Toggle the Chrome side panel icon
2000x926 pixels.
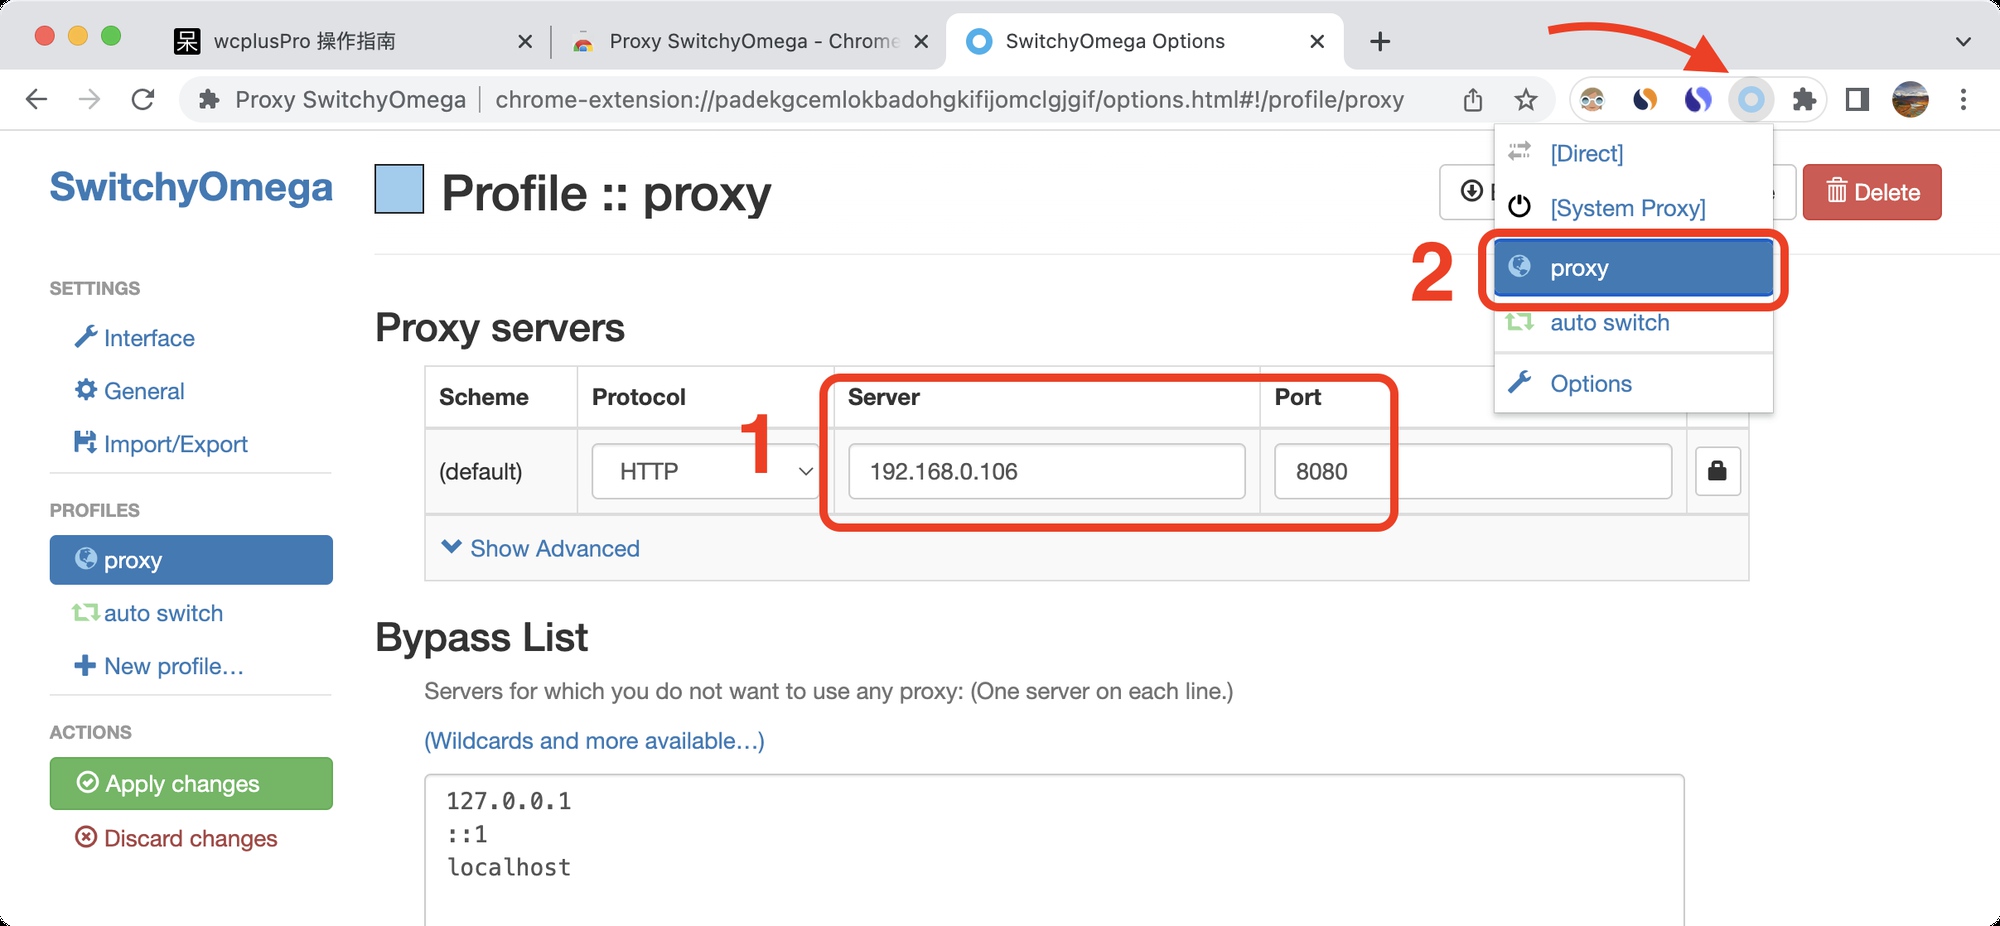(x=1857, y=99)
